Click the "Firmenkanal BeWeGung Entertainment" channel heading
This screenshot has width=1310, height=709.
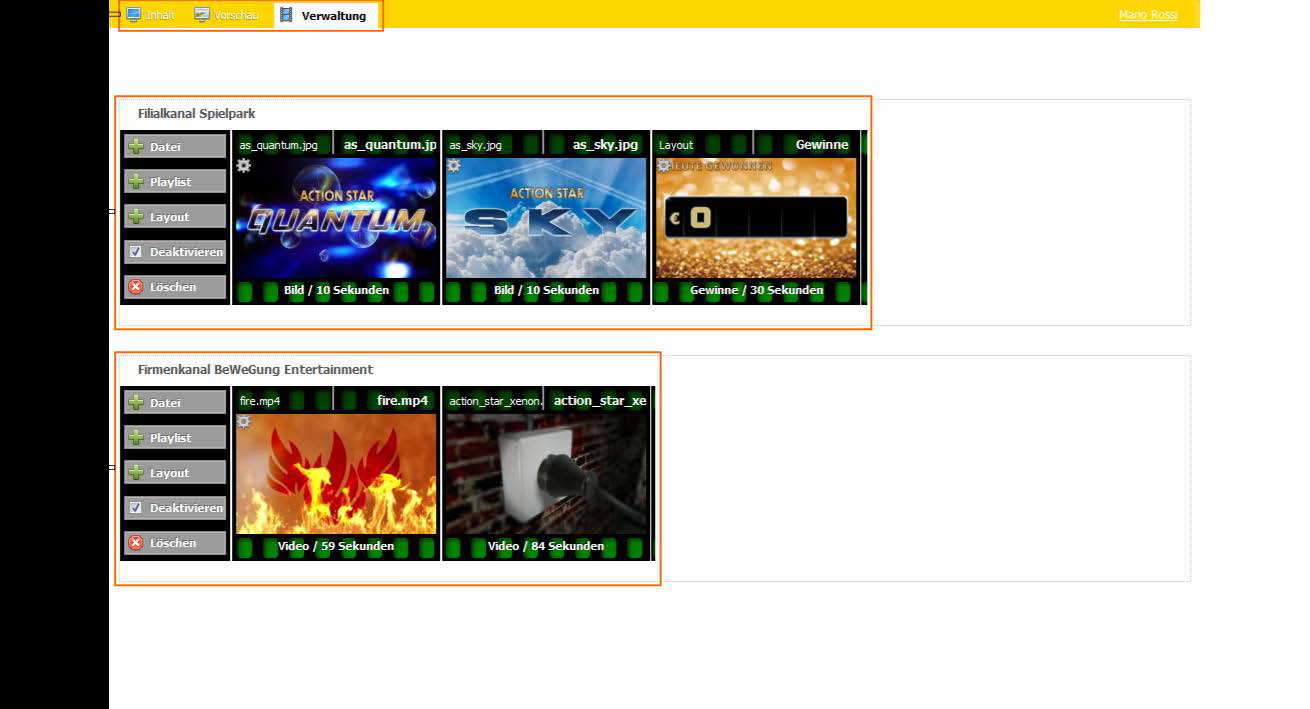tap(255, 370)
